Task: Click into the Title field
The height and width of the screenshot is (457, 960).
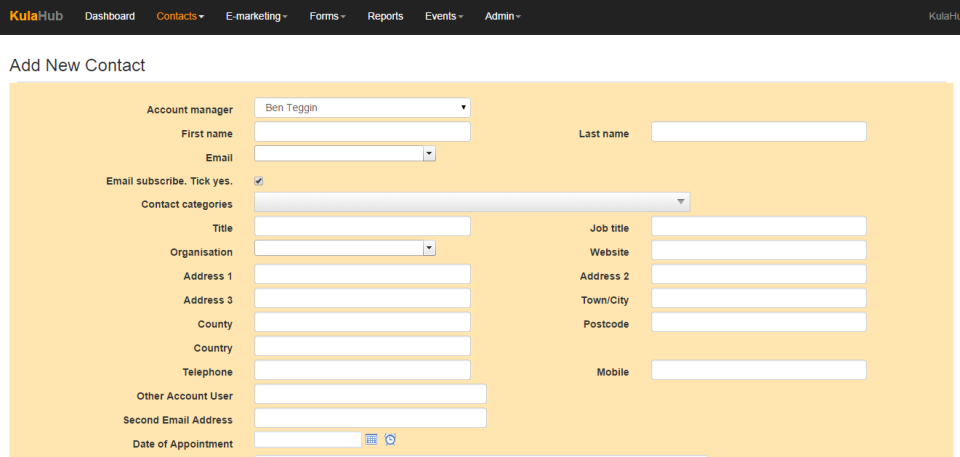Action: click(x=362, y=226)
